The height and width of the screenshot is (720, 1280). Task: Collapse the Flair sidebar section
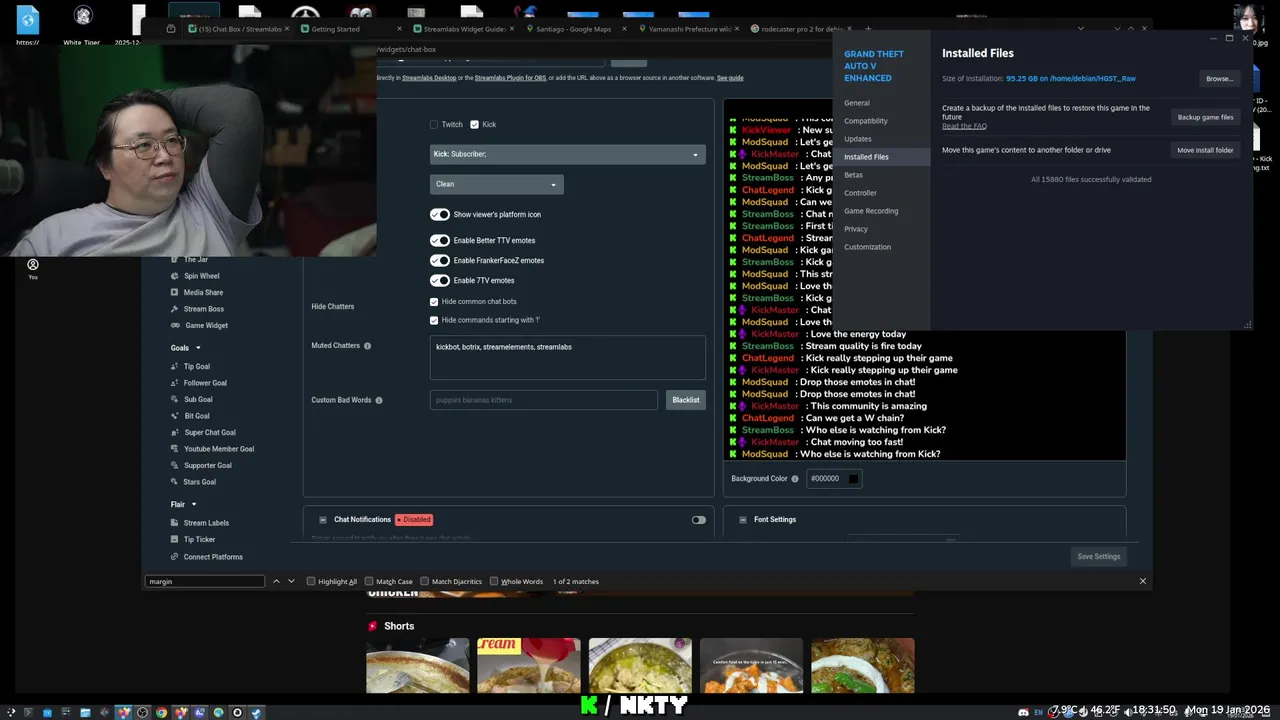tap(183, 505)
